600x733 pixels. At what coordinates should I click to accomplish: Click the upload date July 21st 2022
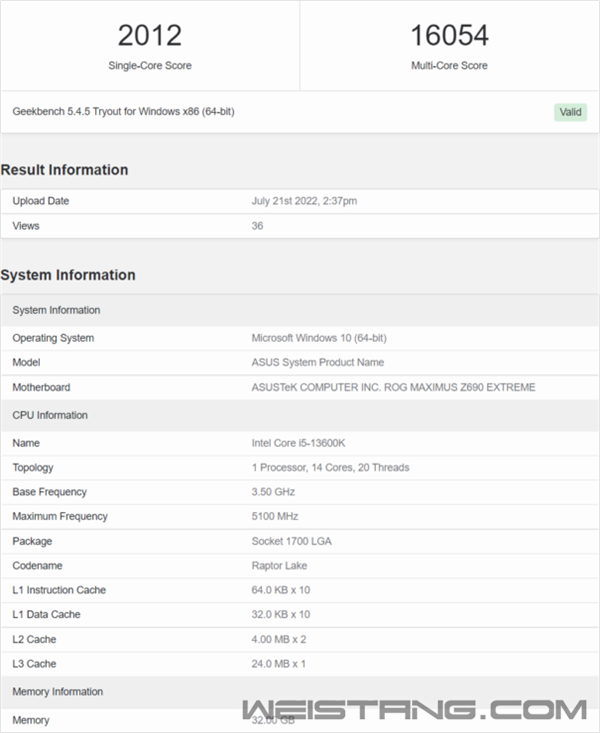(x=304, y=201)
